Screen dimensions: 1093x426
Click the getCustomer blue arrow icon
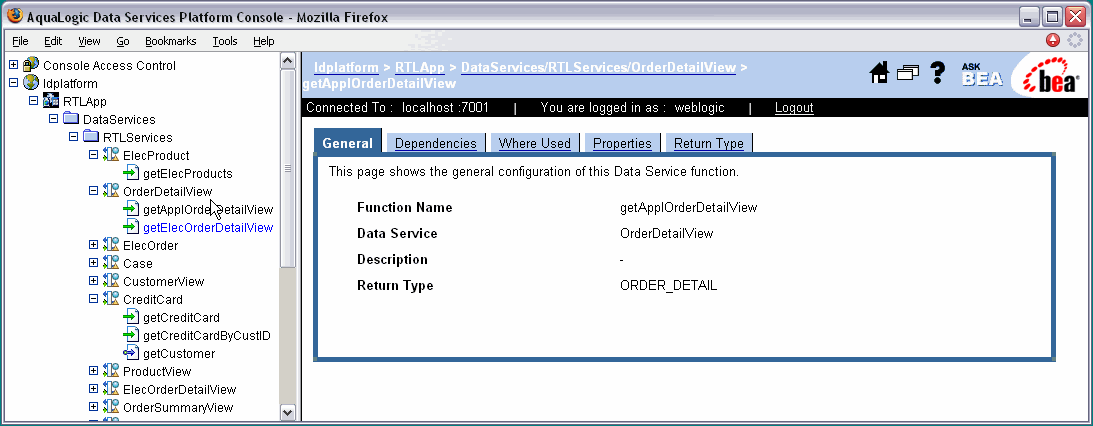(131, 353)
